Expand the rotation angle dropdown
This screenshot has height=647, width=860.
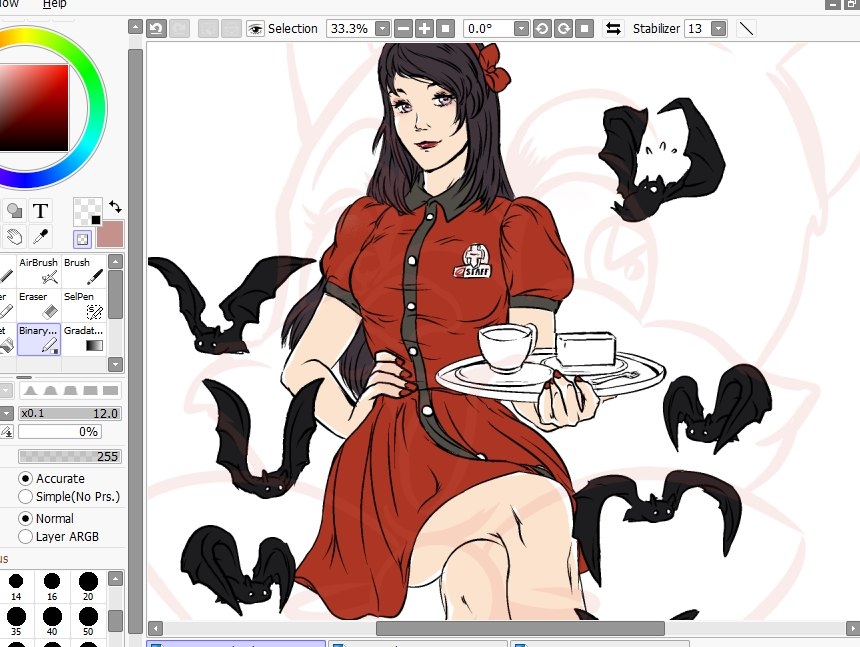(522, 28)
